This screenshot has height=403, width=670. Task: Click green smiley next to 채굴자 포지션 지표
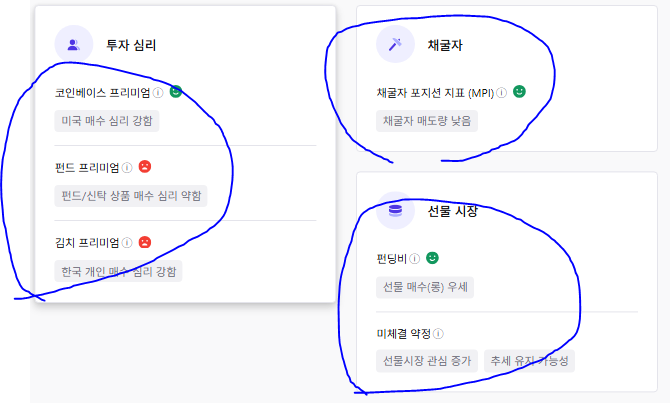click(519, 91)
